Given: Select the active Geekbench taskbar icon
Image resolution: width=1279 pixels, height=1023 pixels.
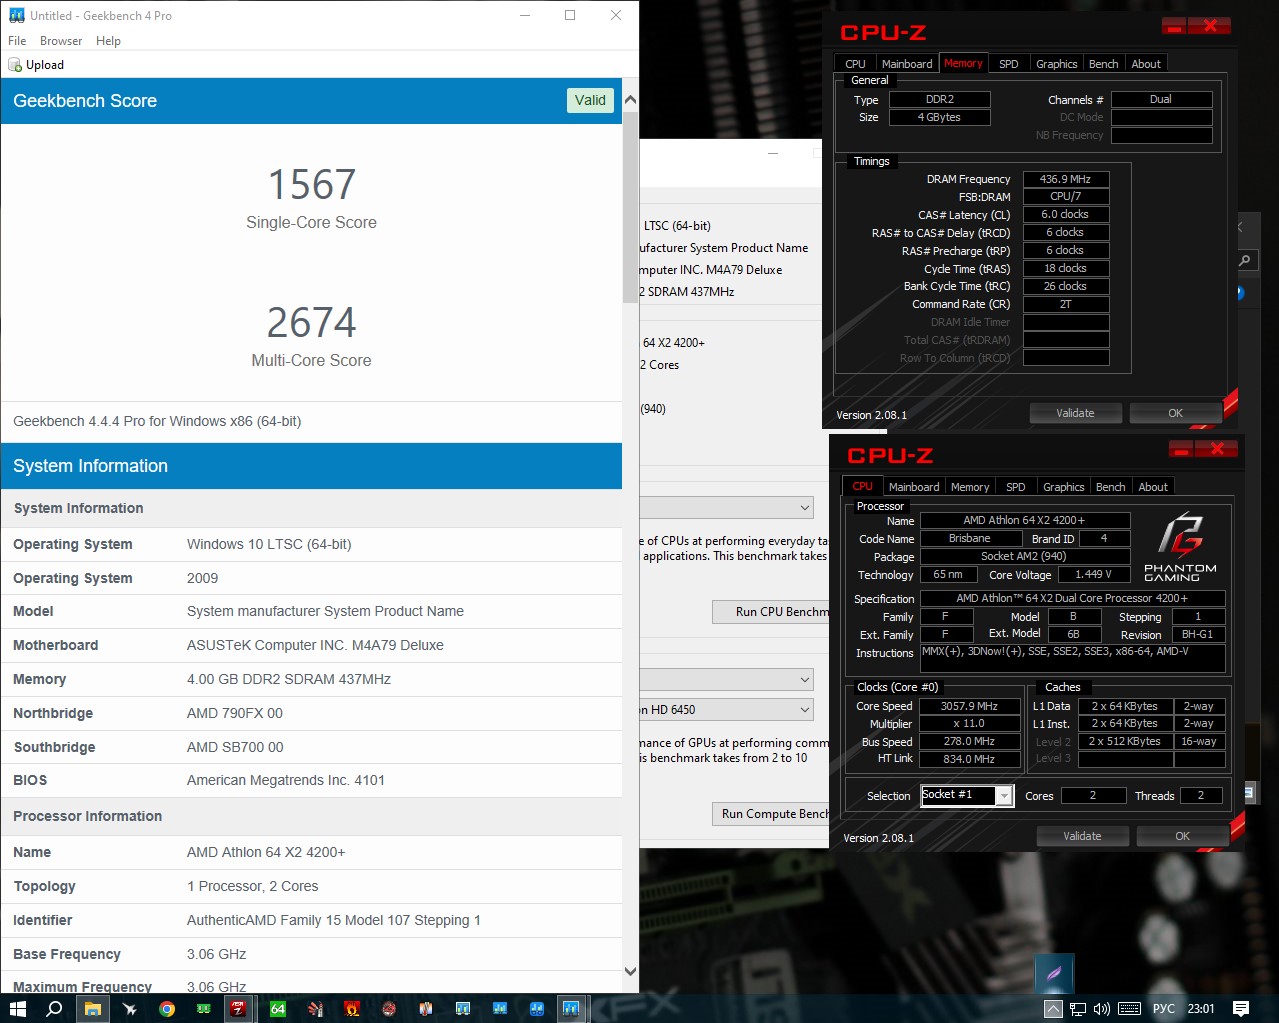Looking at the screenshot, I should click(571, 1008).
